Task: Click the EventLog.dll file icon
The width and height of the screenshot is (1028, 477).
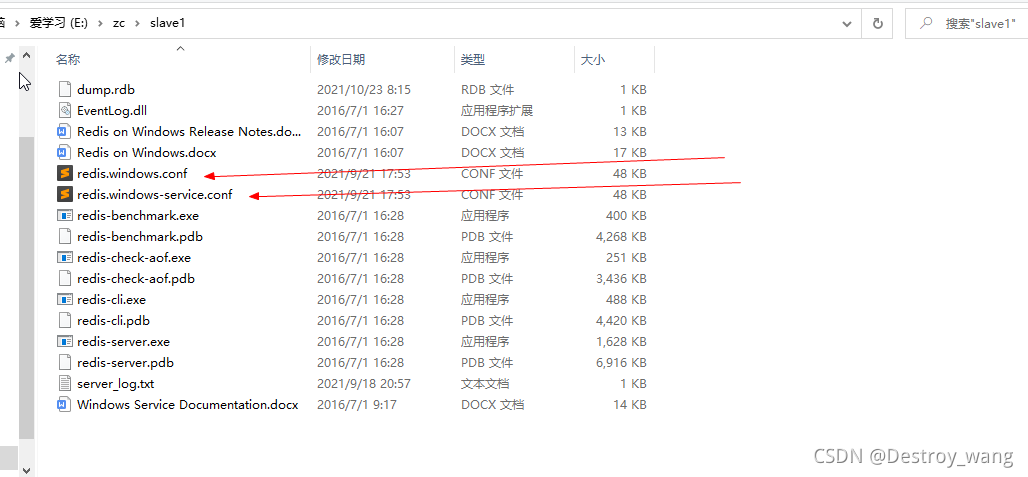Action: (x=64, y=111)
